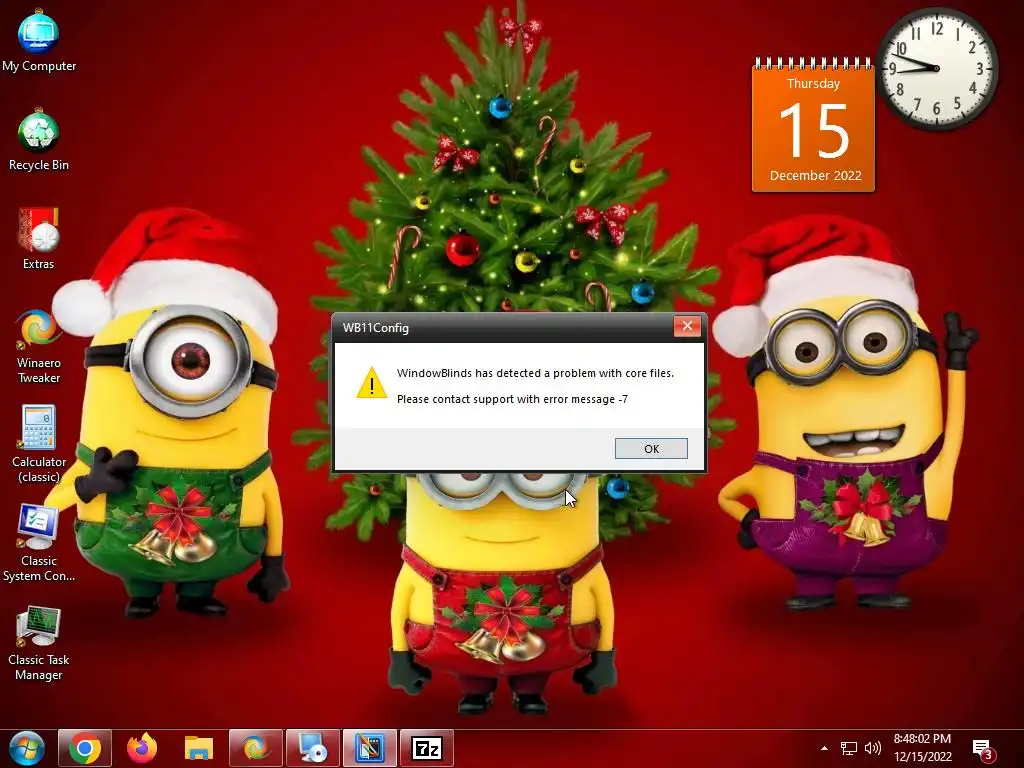Click the analog clock gadget
The width and height of the screenshot is (1024, 768).
(x=936, y=68)
